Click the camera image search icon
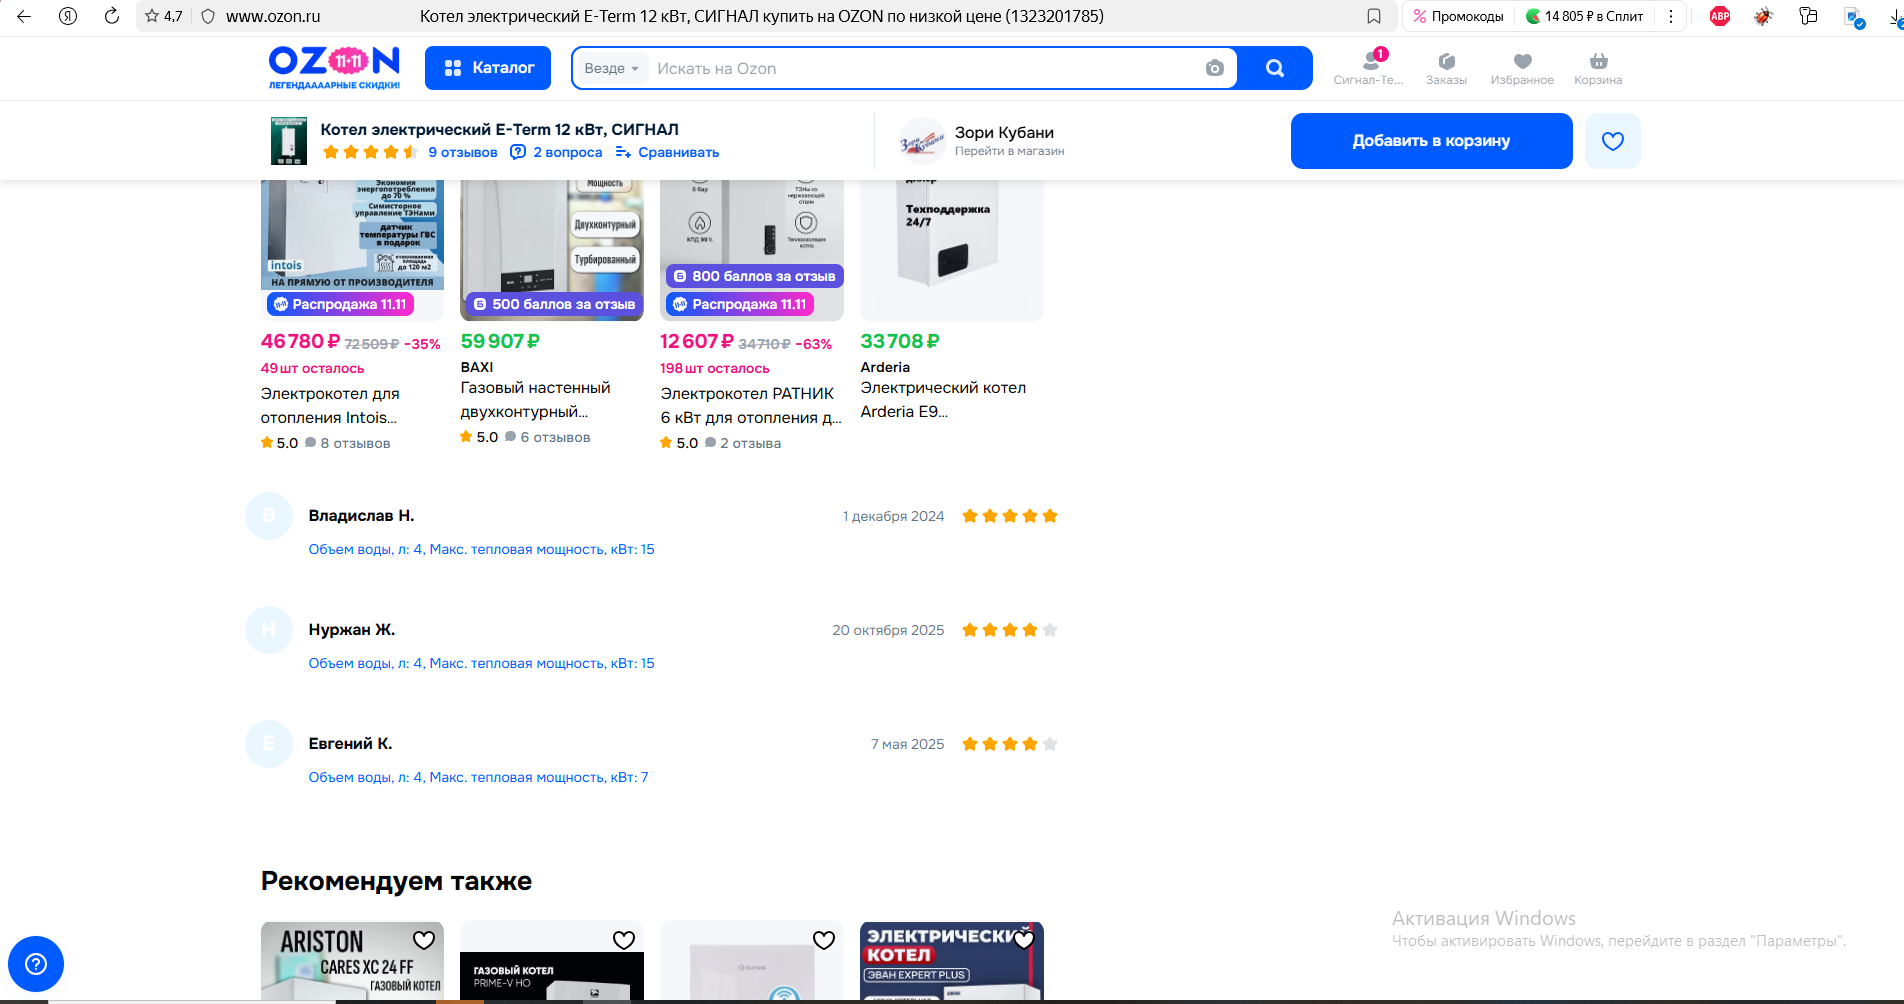Viewport: 1904px width, 1004px height. 1214,68
